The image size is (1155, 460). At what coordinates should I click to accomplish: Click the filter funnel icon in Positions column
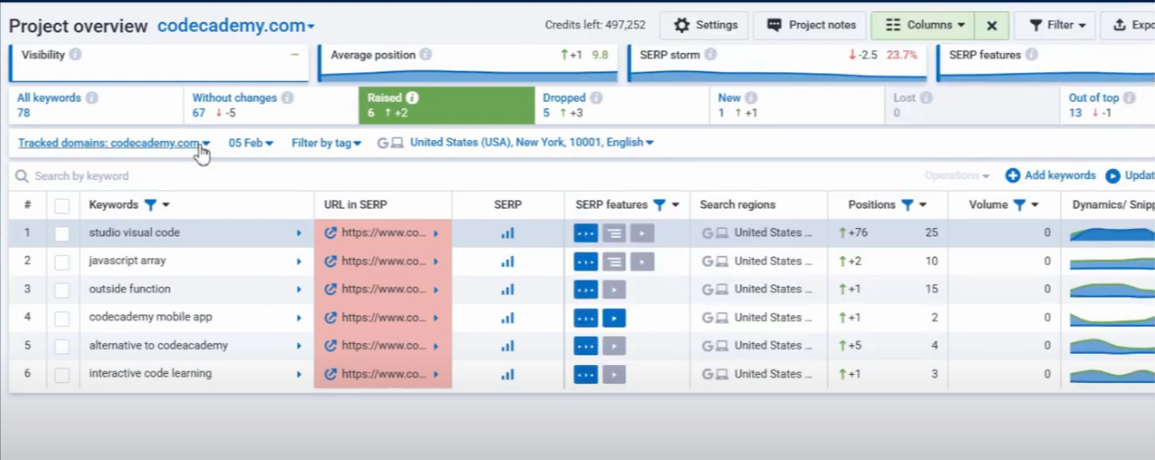coord(908,205)
